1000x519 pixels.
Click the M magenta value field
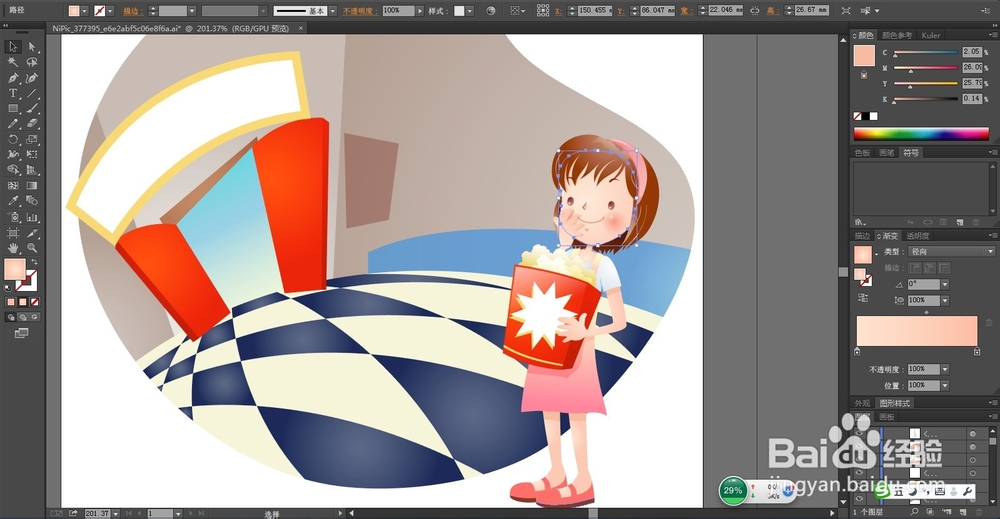point(972,67)
